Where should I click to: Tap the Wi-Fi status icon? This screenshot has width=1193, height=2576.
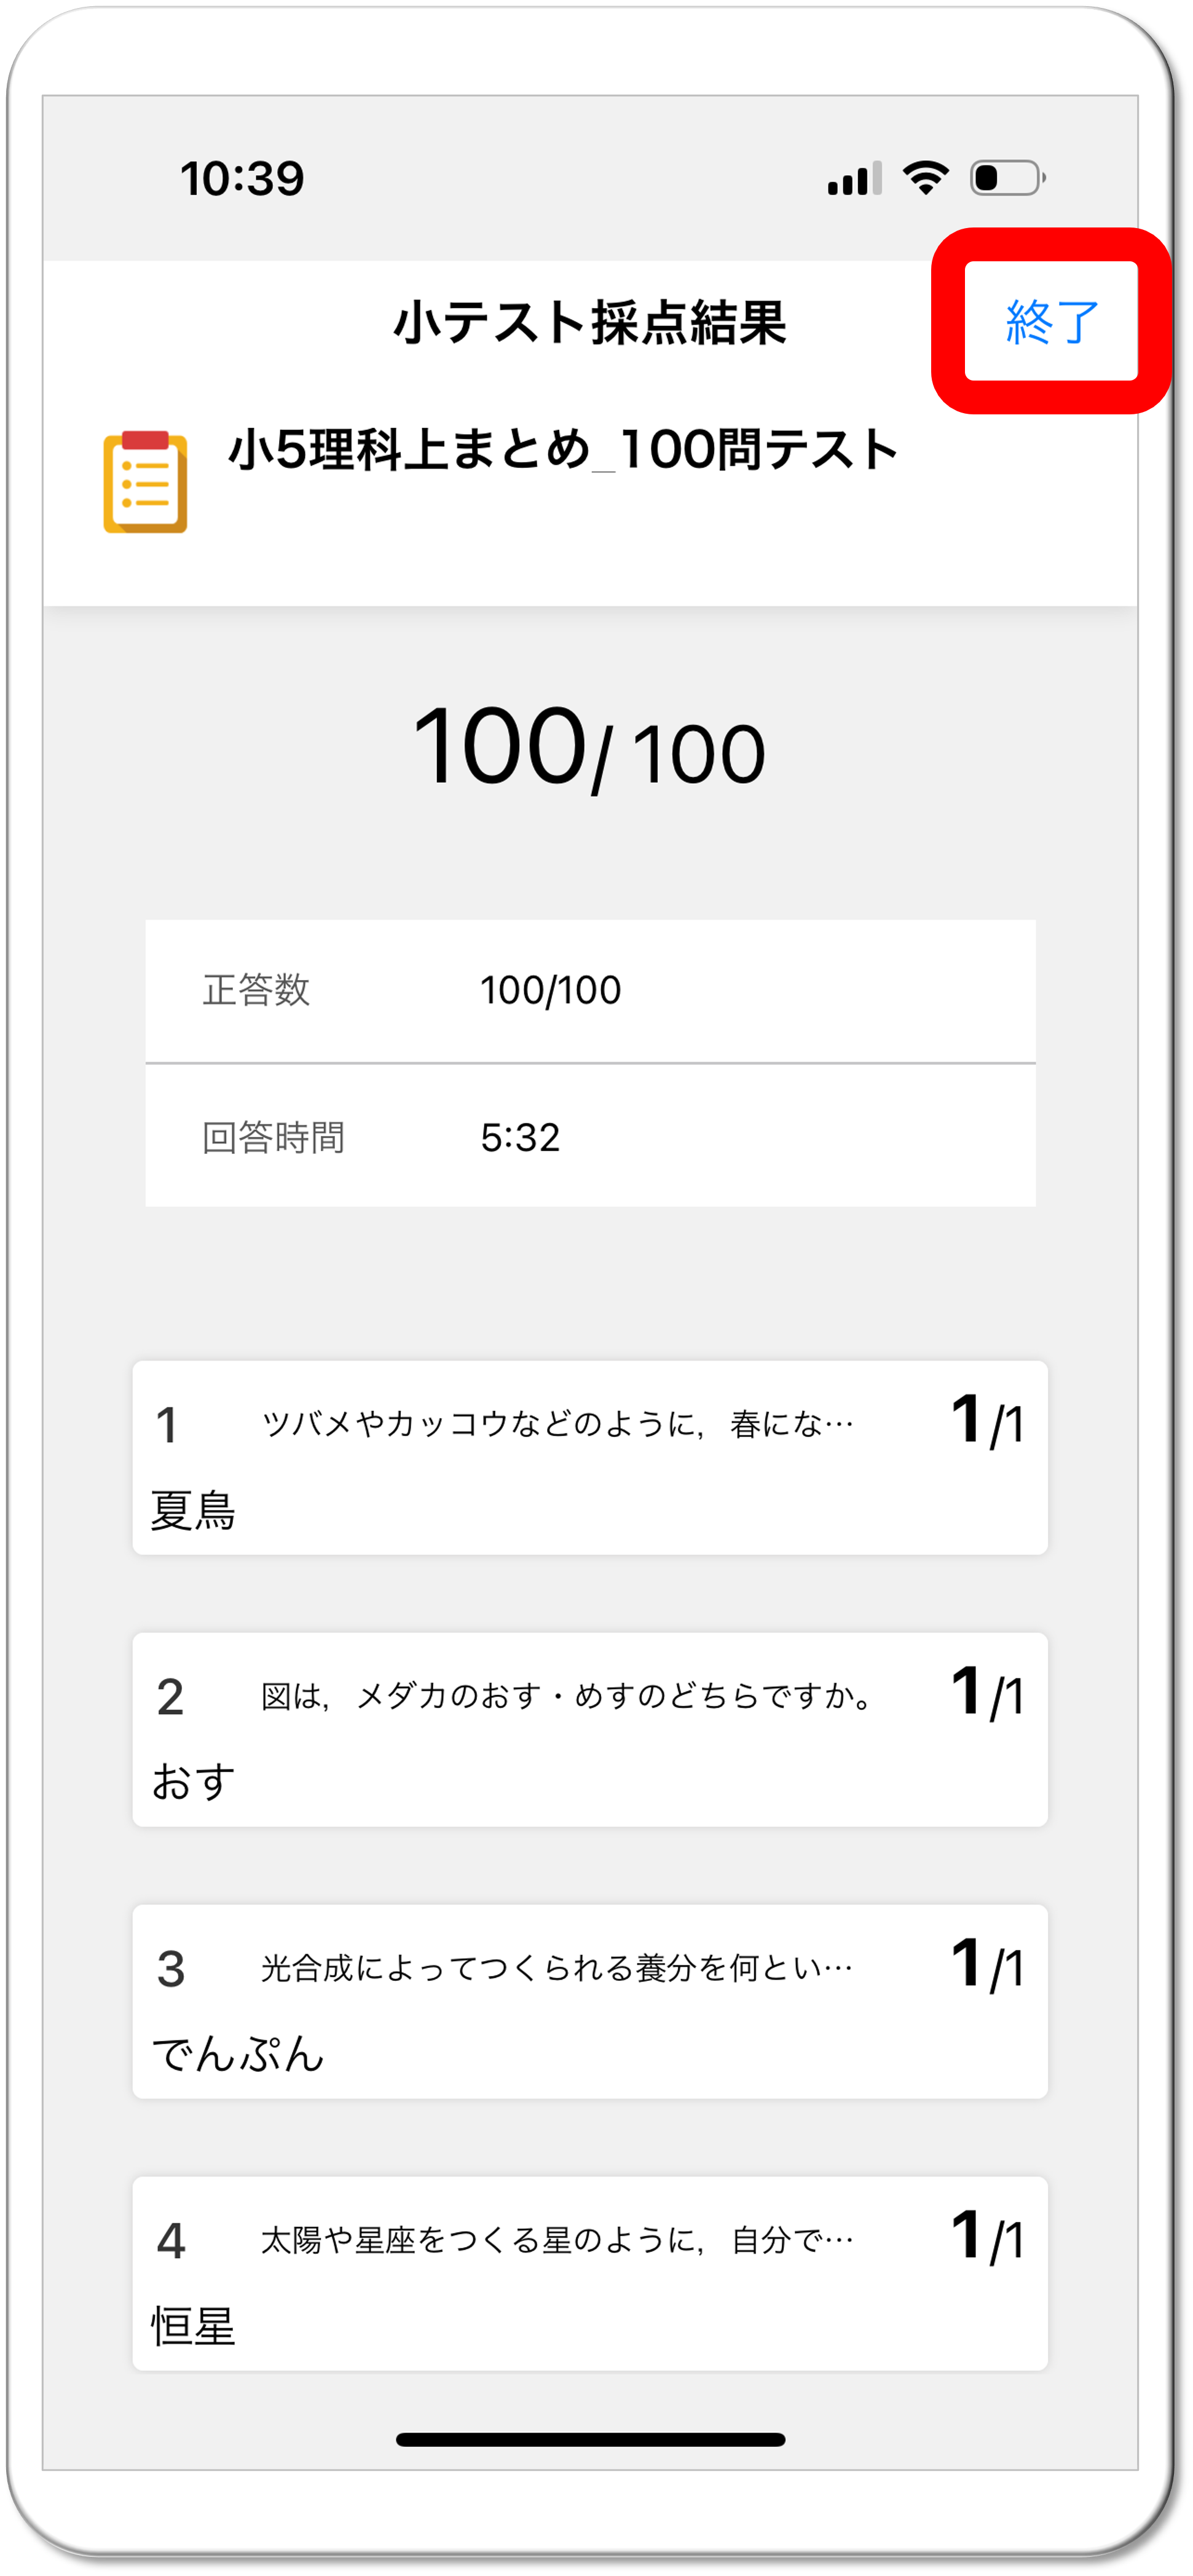tap(925, 178)
